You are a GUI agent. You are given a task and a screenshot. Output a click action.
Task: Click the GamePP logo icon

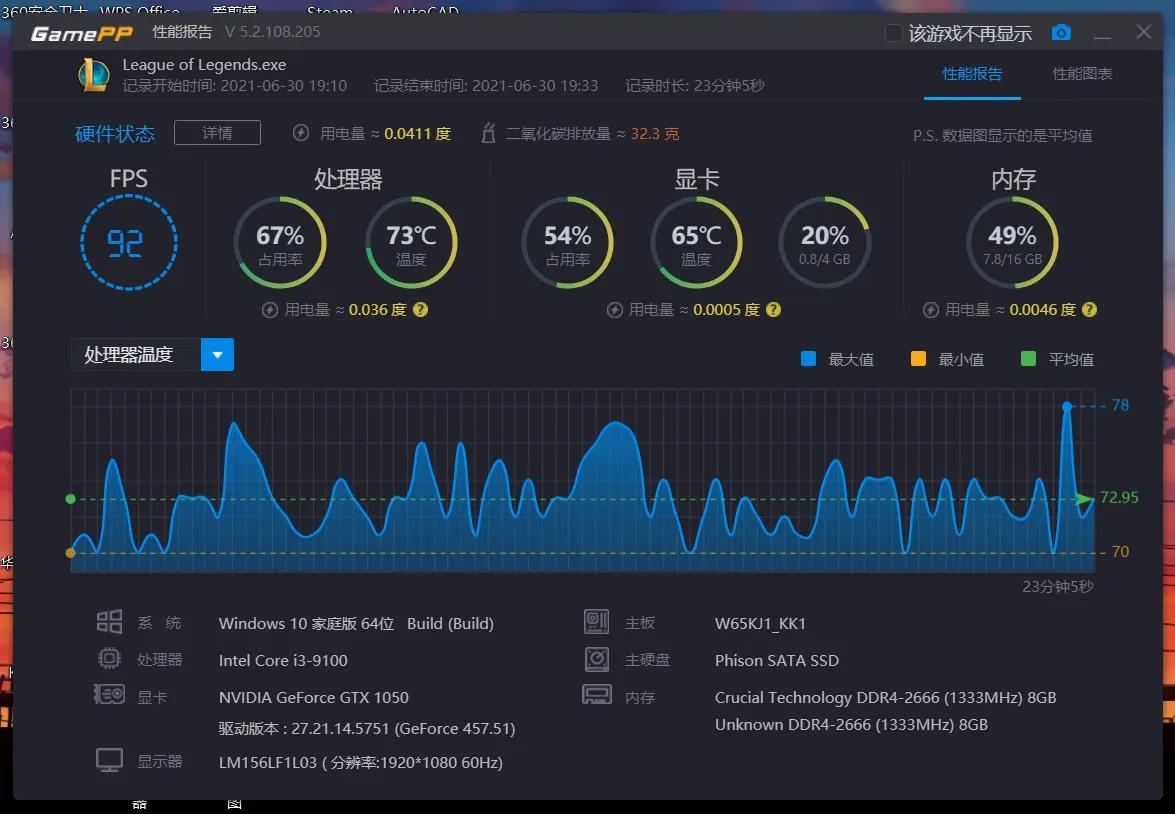pos(83,31)
